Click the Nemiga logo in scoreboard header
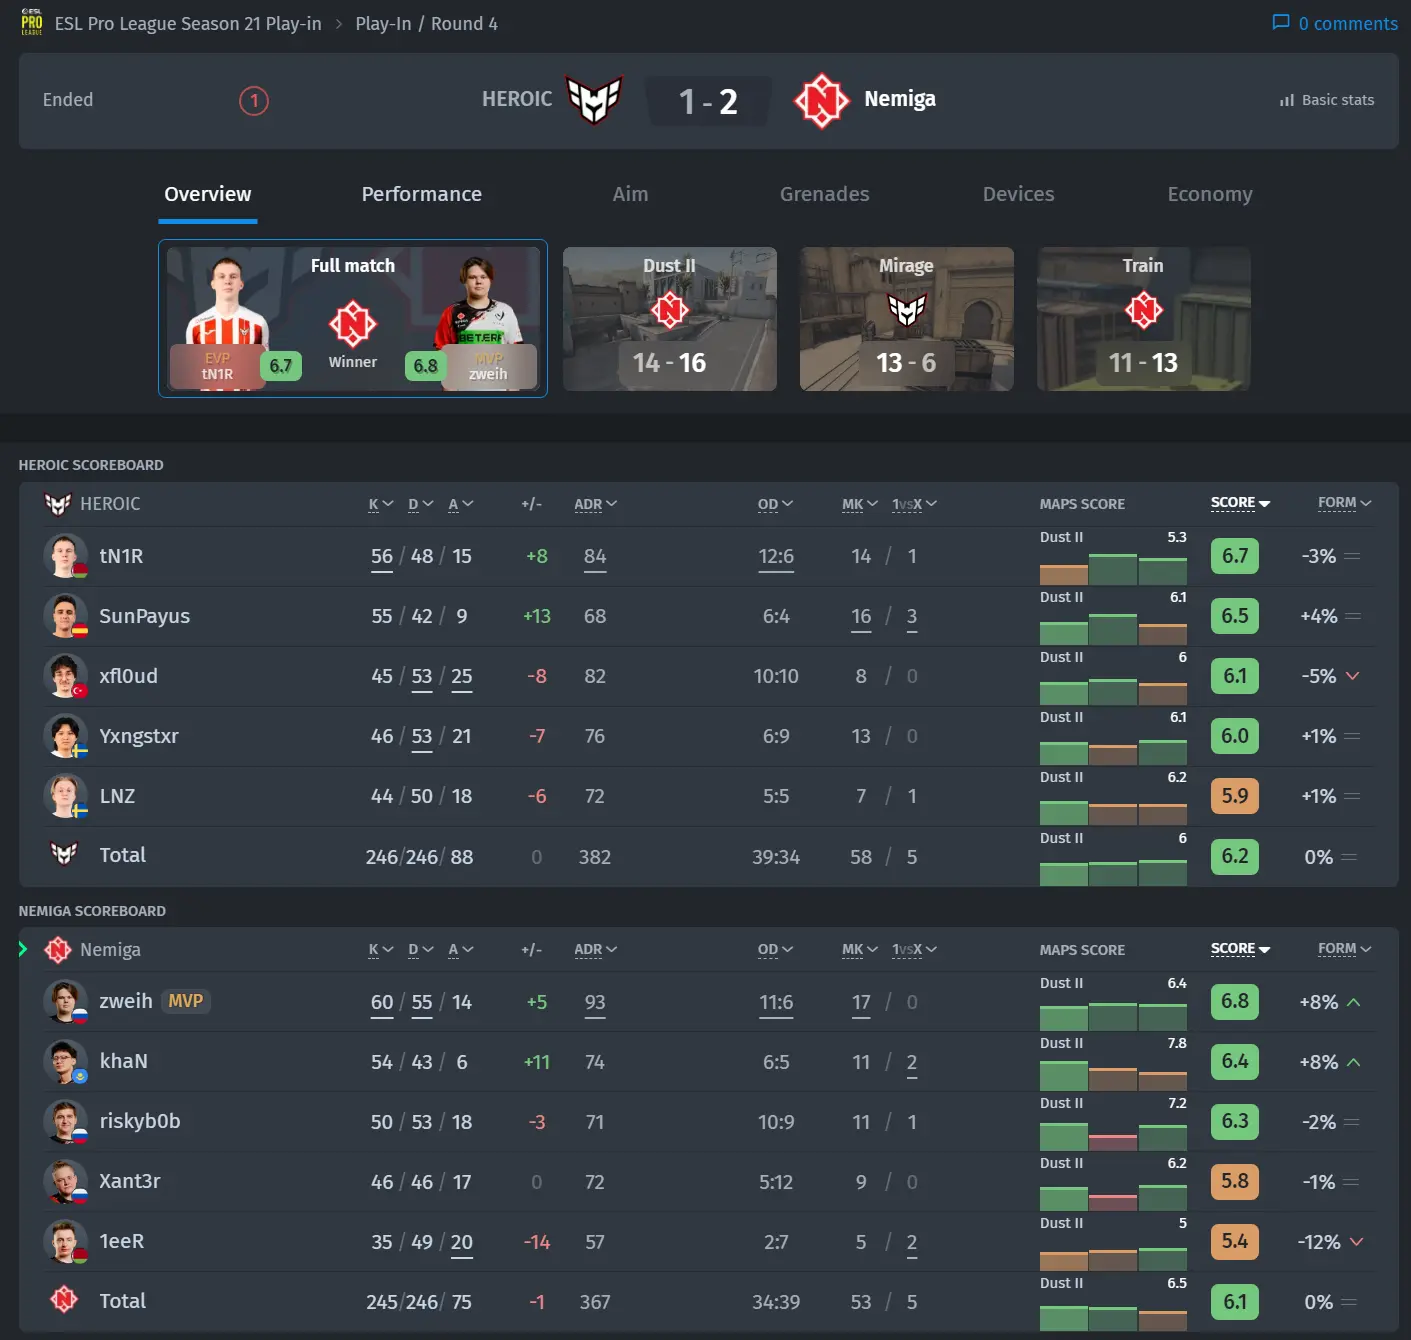This screenshot has width=1411, height=1340. click(58, 949)
